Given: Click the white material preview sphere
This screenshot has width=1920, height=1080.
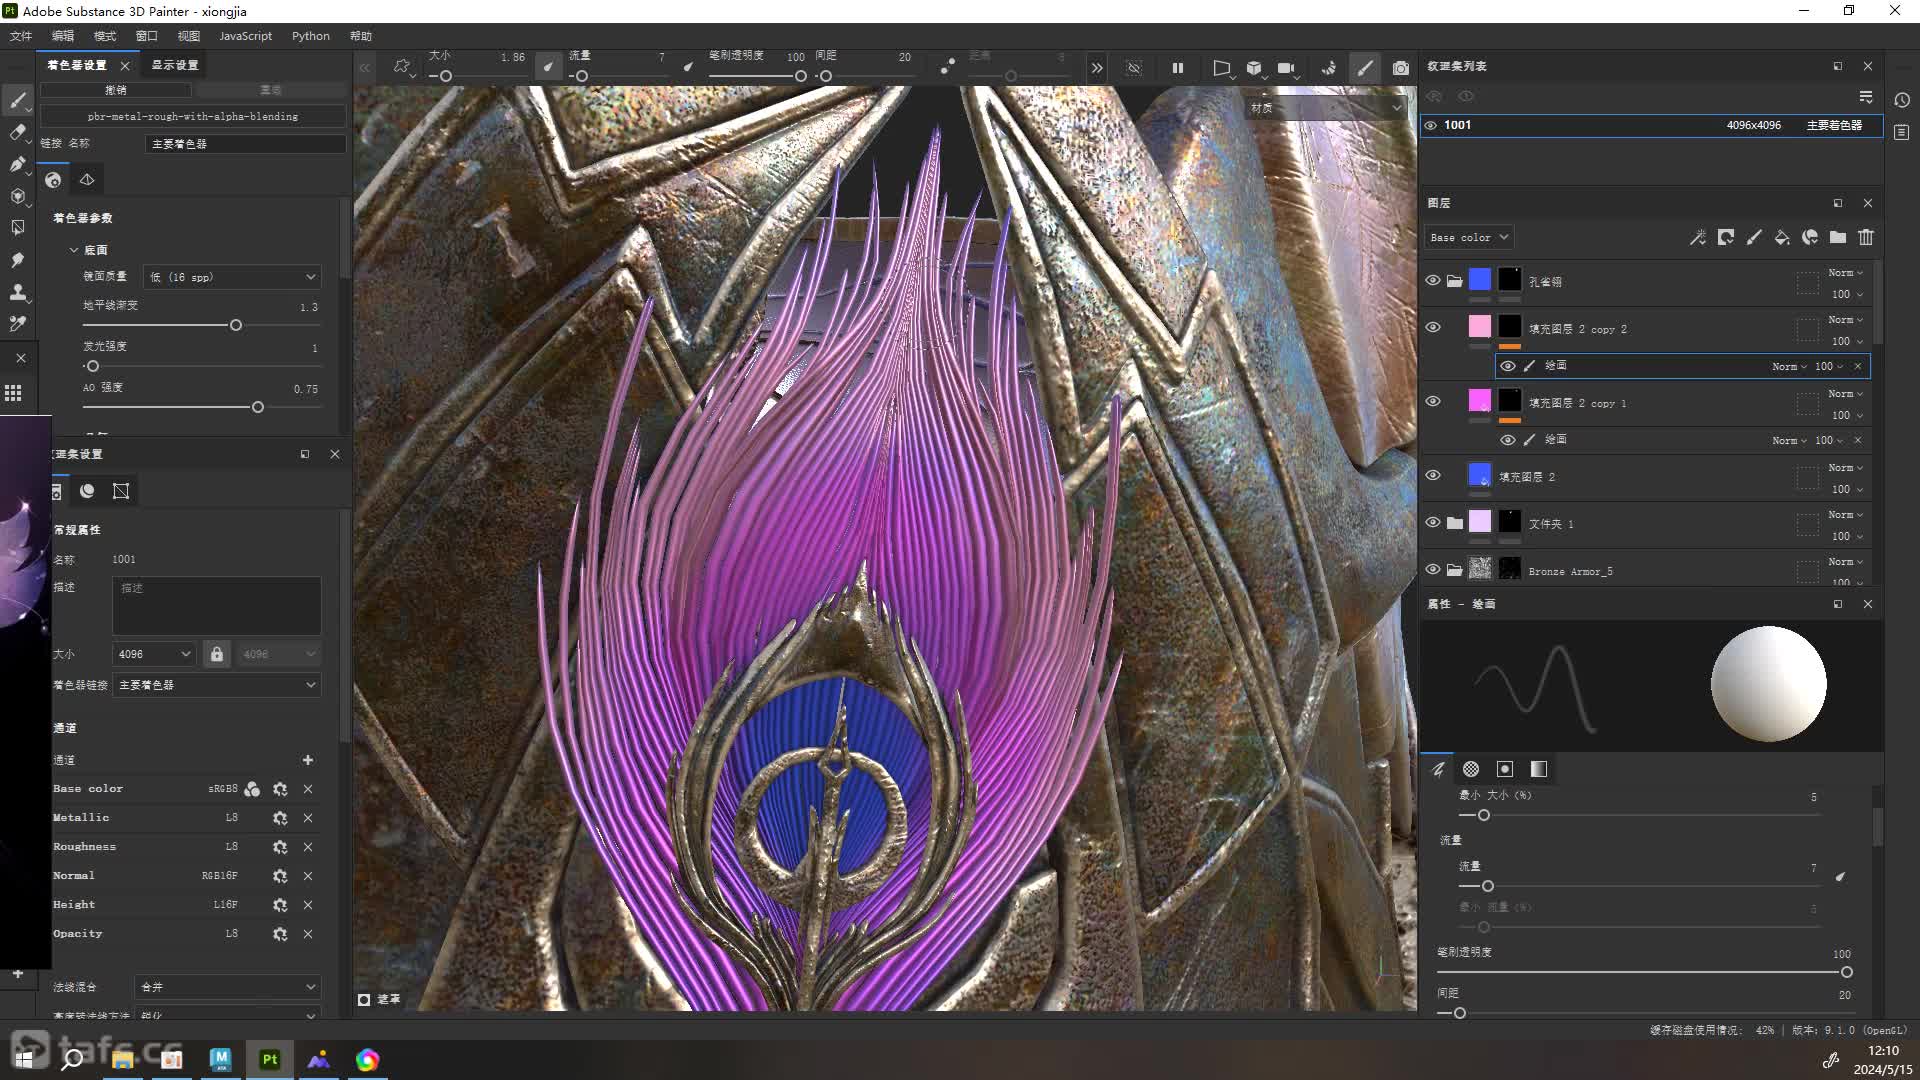Looking at the screenshot, I should click(x=1768, y=685).
